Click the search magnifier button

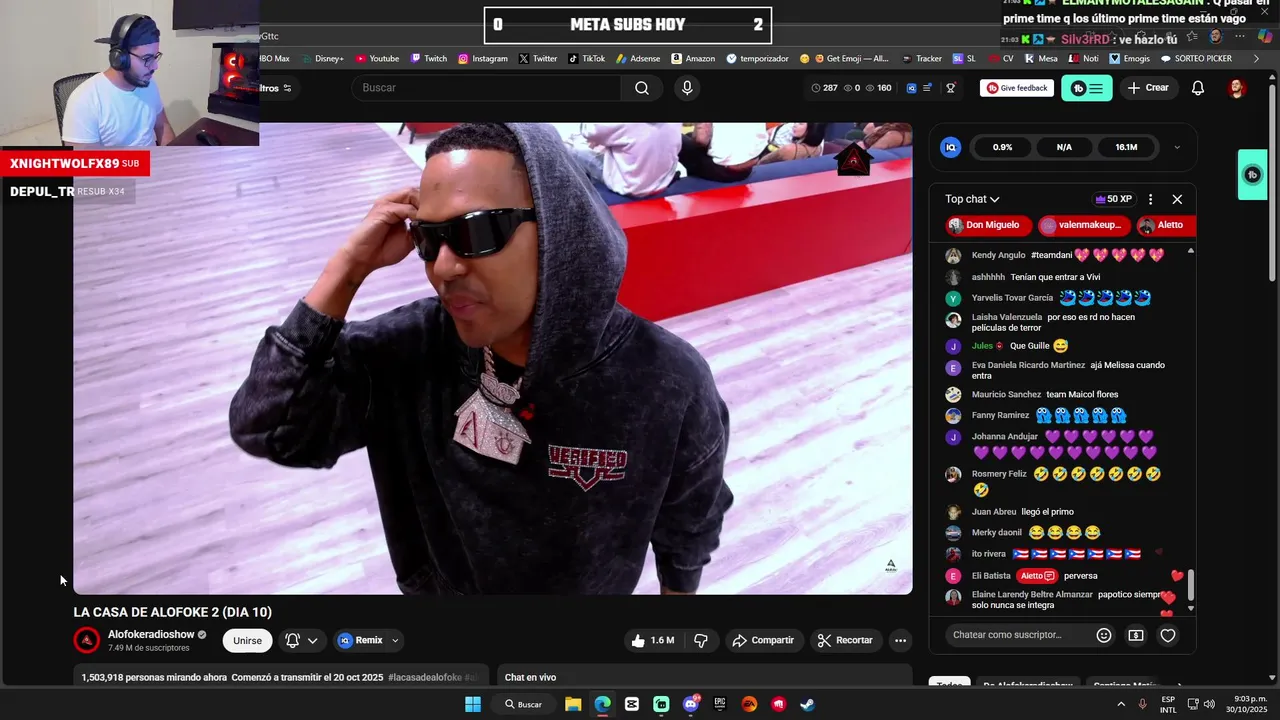(642, 88)
